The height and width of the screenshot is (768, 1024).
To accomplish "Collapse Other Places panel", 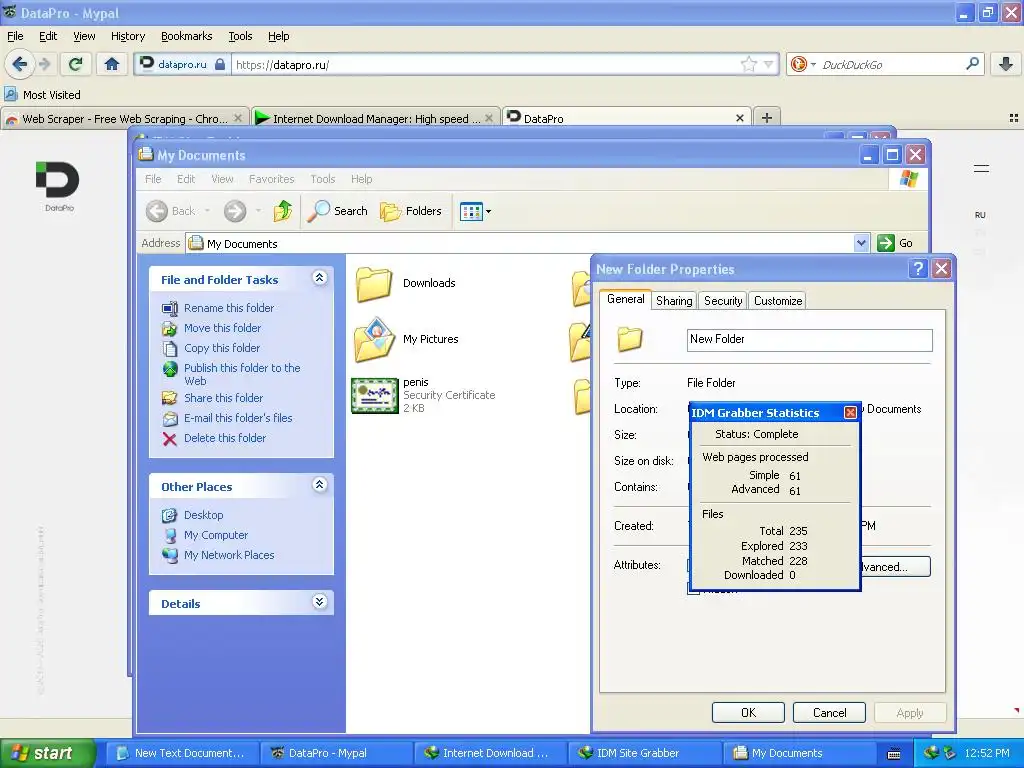I will pos(319,485).
